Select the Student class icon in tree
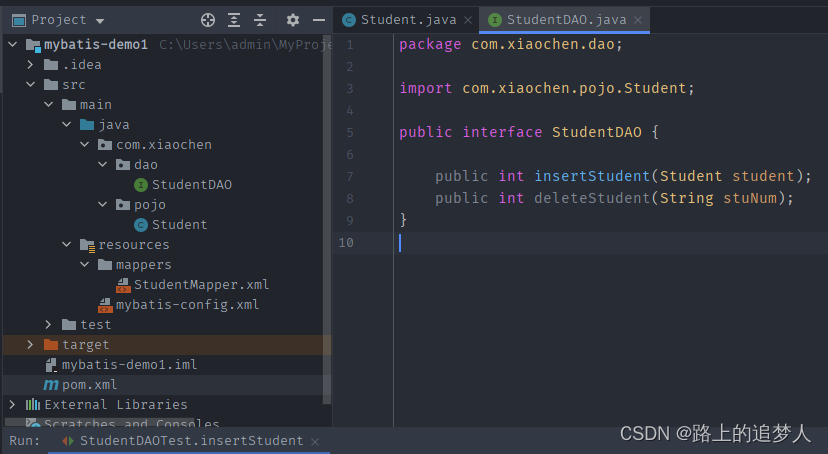828x454 pixels. tap(140, 225)
